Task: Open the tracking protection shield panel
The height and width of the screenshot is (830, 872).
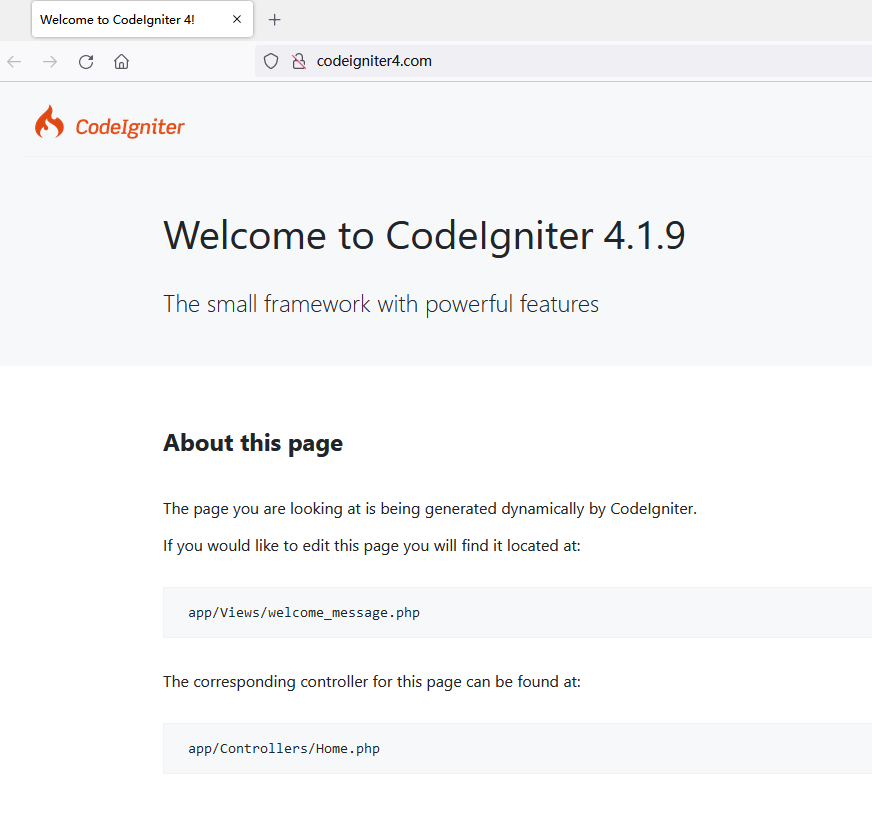Action: (x=271, y=61)
